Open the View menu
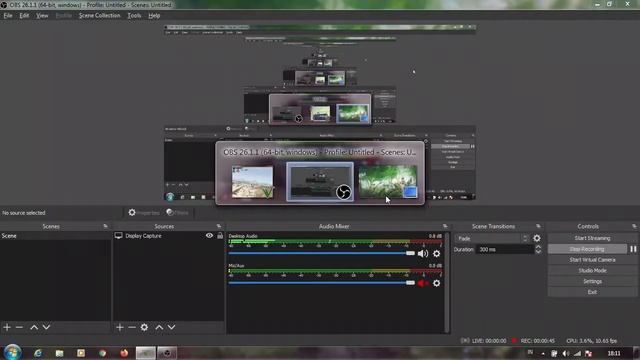The width and height of the screenshot is (640, 360). (42, 16)
